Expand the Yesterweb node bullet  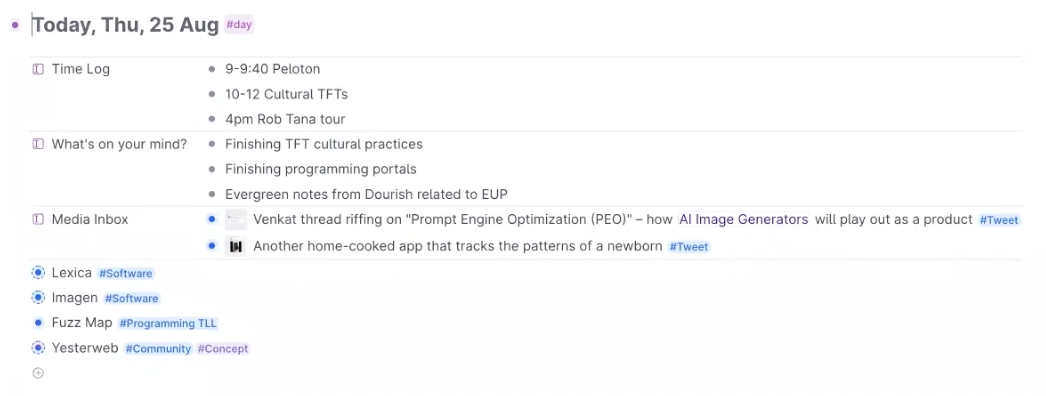pyautogui.click(x=38, y=348)
